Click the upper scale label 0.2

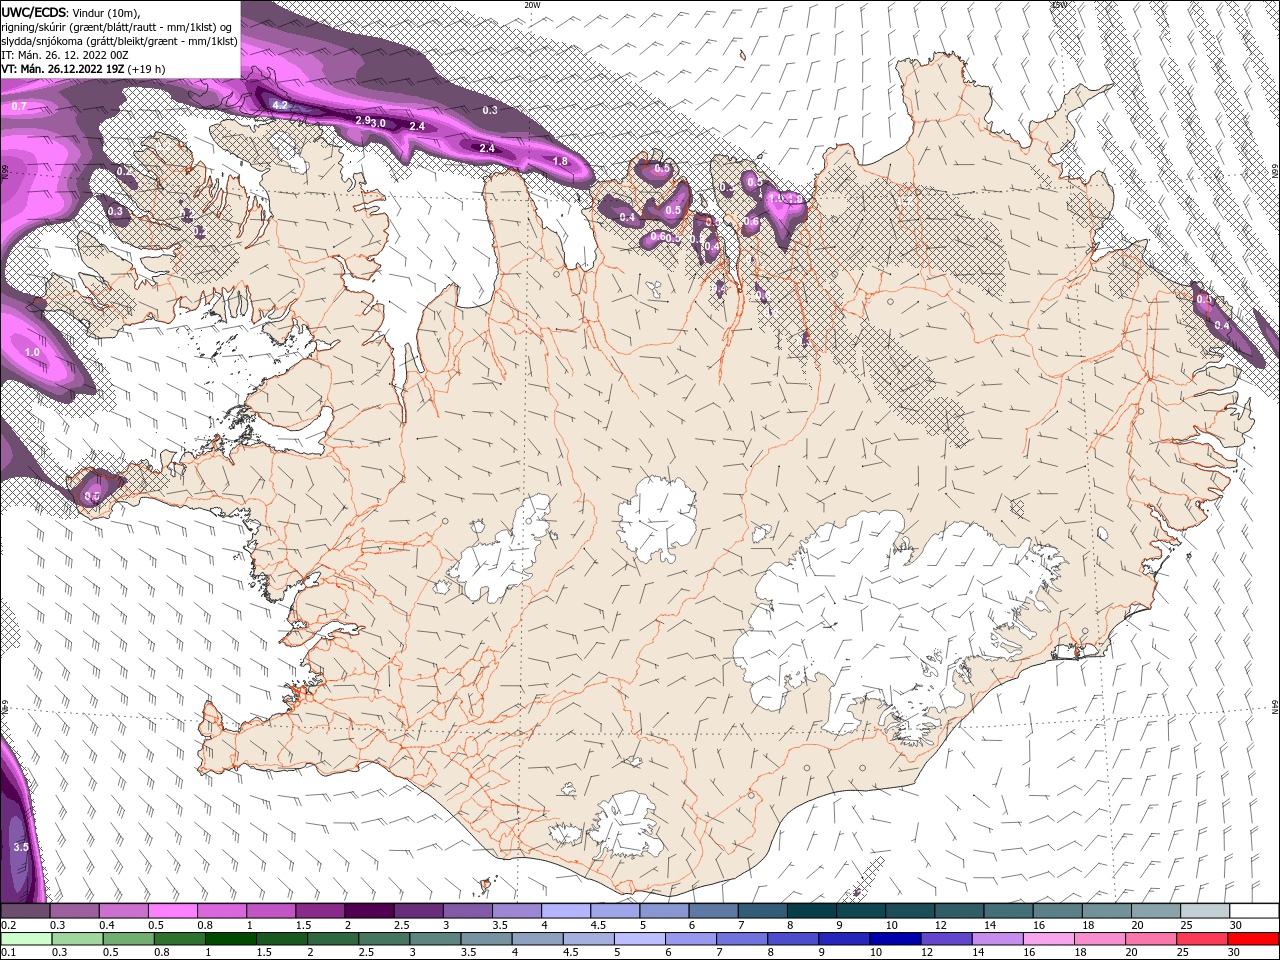pyautogui.click(x=7, y=926)
